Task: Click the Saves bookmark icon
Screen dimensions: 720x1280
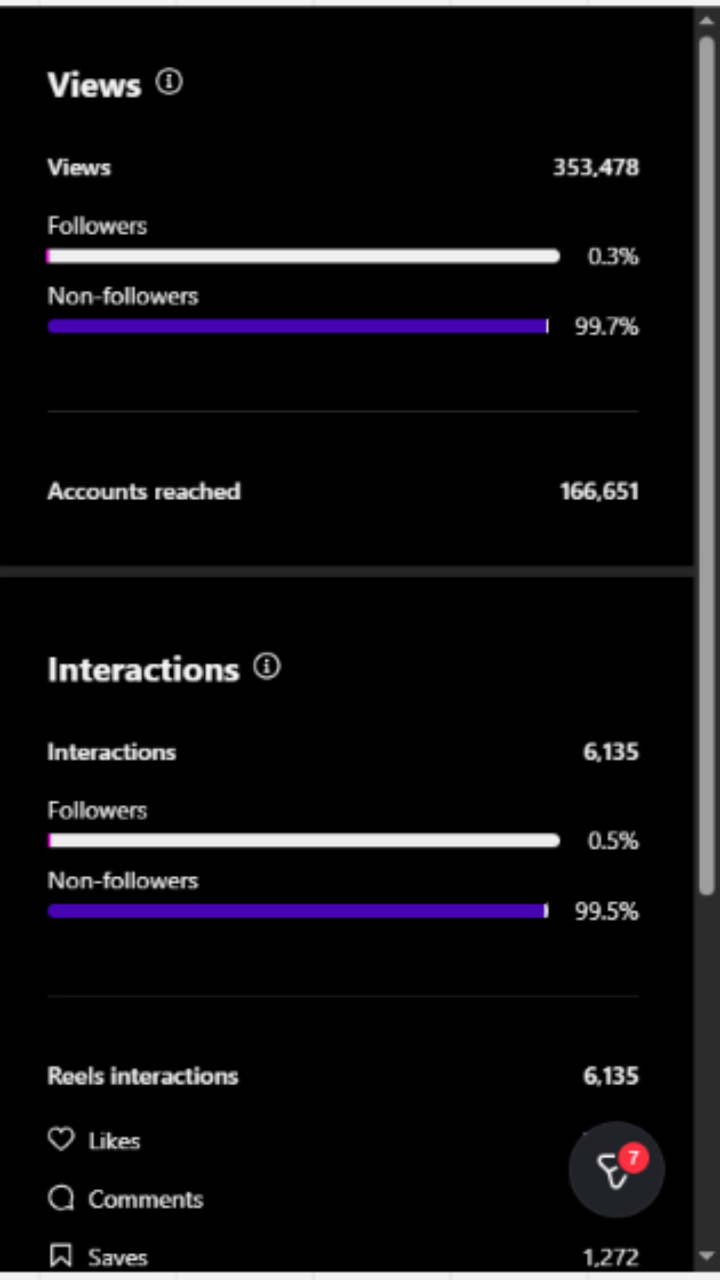Action: coord(61,1256)
